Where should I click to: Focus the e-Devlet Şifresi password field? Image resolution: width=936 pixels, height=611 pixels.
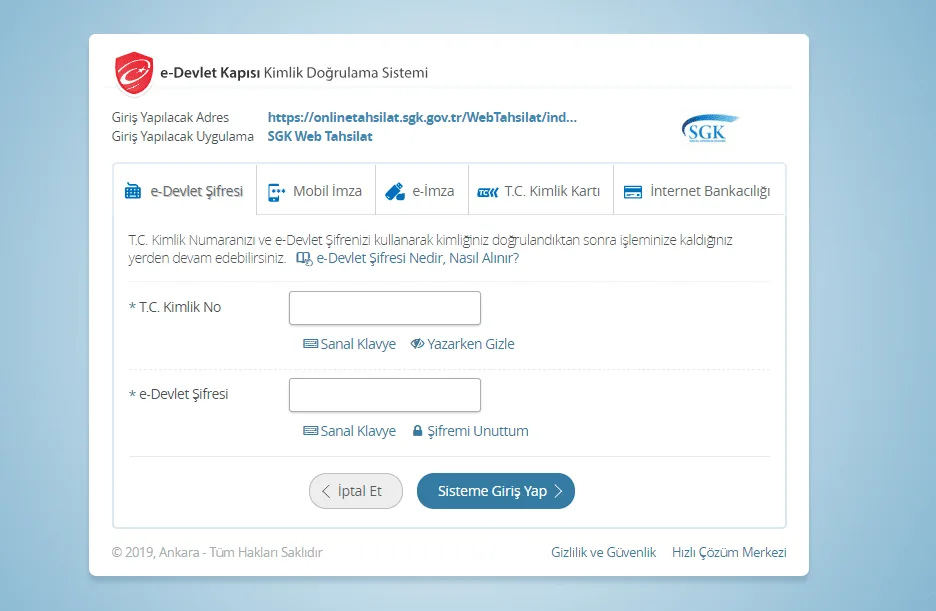click(x=385, y=395)
